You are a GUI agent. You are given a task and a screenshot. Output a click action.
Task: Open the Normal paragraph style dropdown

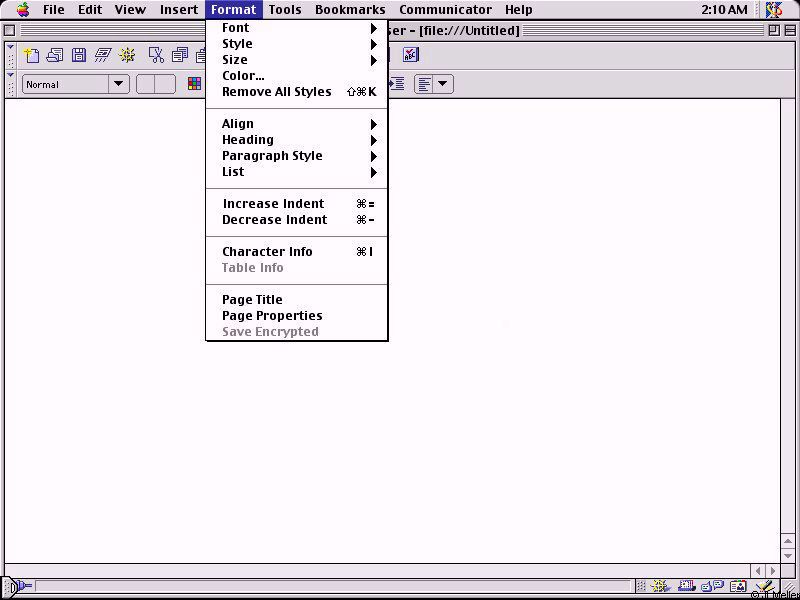tap(76, 85)
